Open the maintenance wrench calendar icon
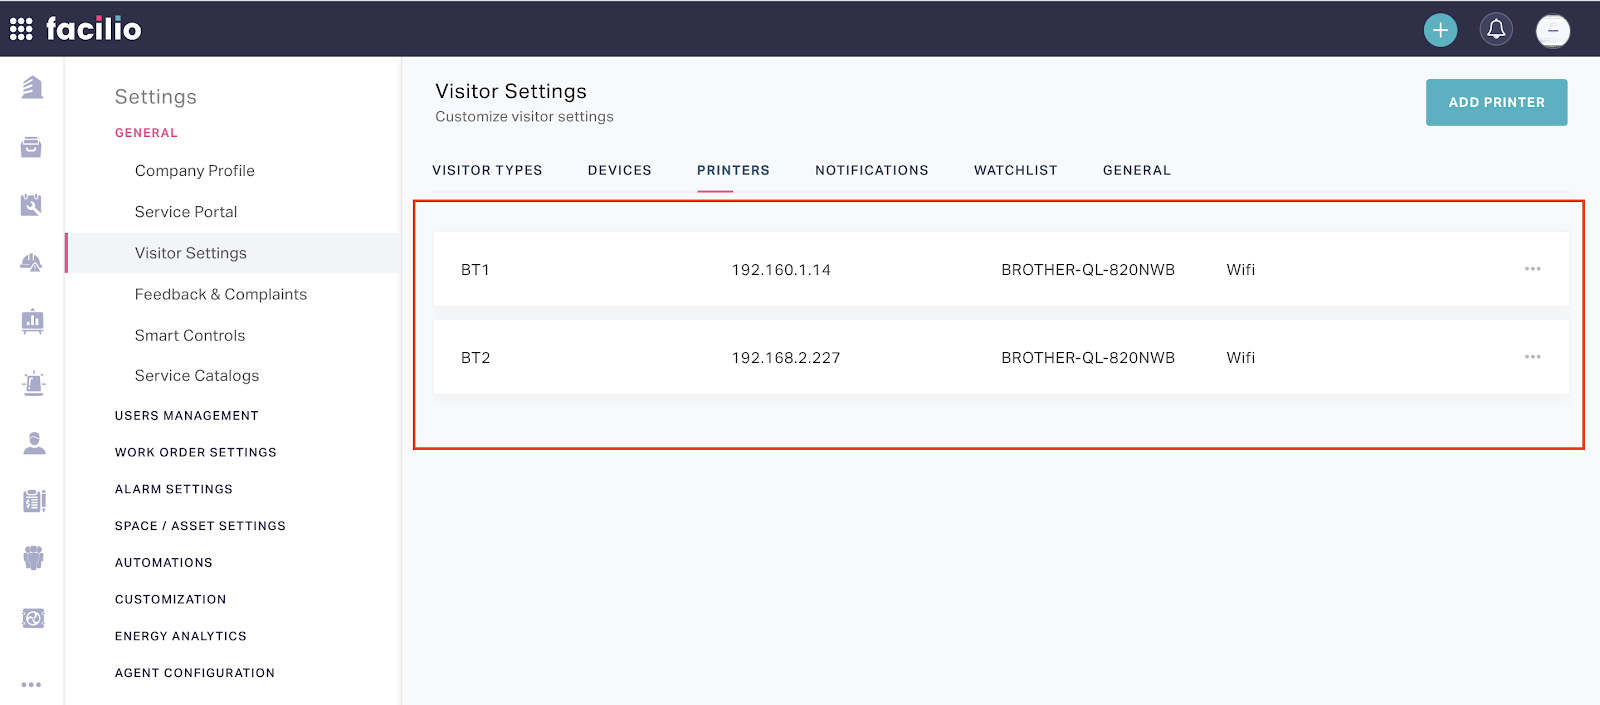The image size is (1600, 705). 32,205
